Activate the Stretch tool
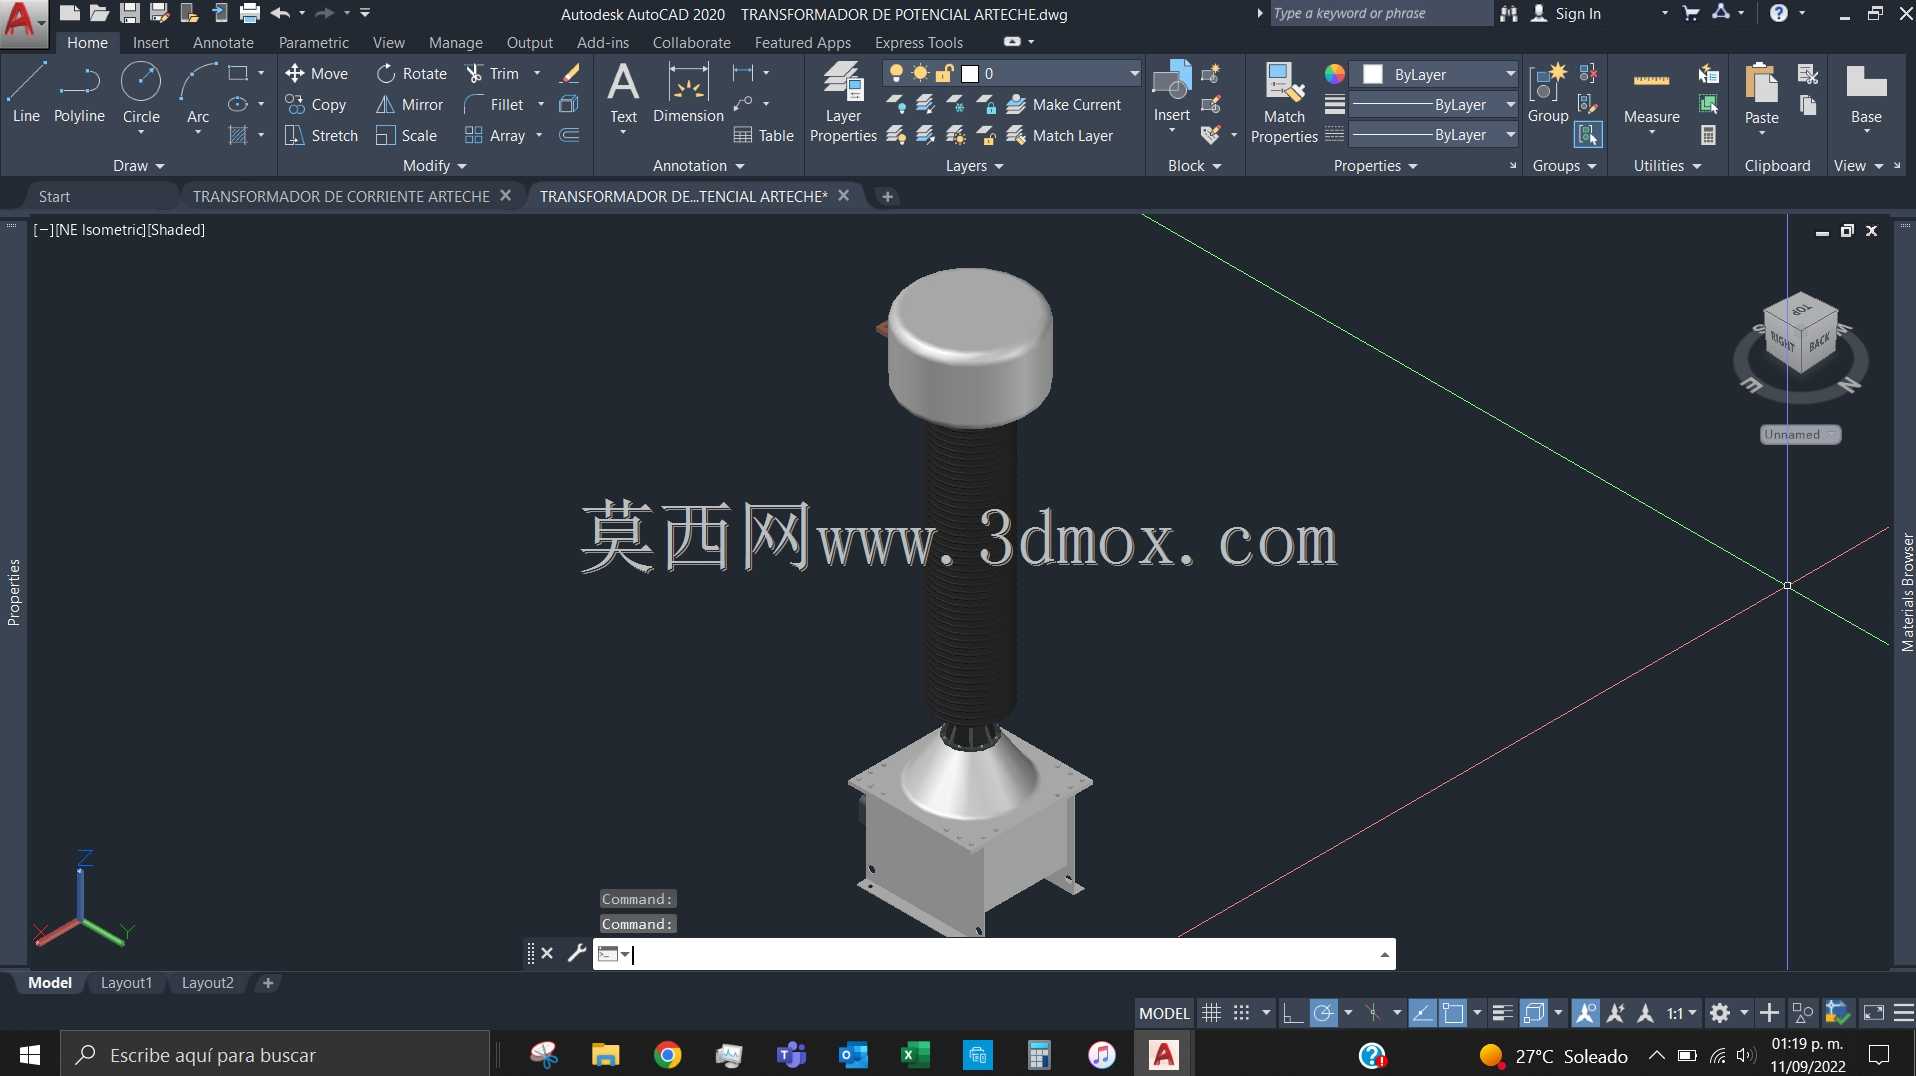This screenshot has width=1916, height=1076. tap(321, 135)
